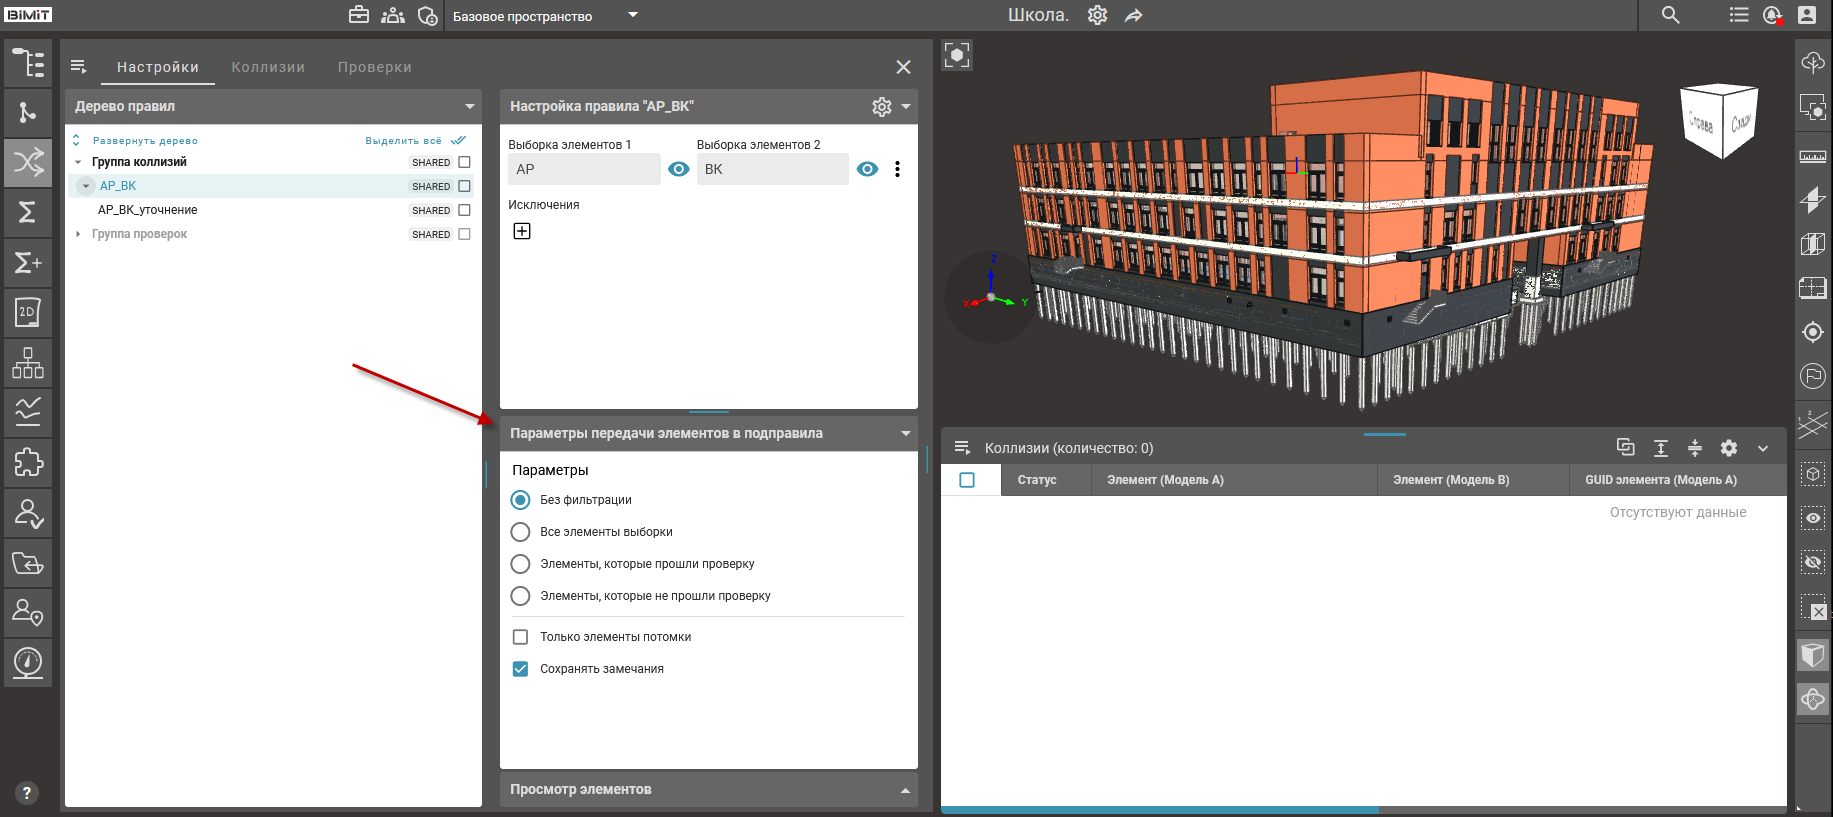
Task: Click the collisions shuffle icon in left sidebar
Action: coord(28,162)
